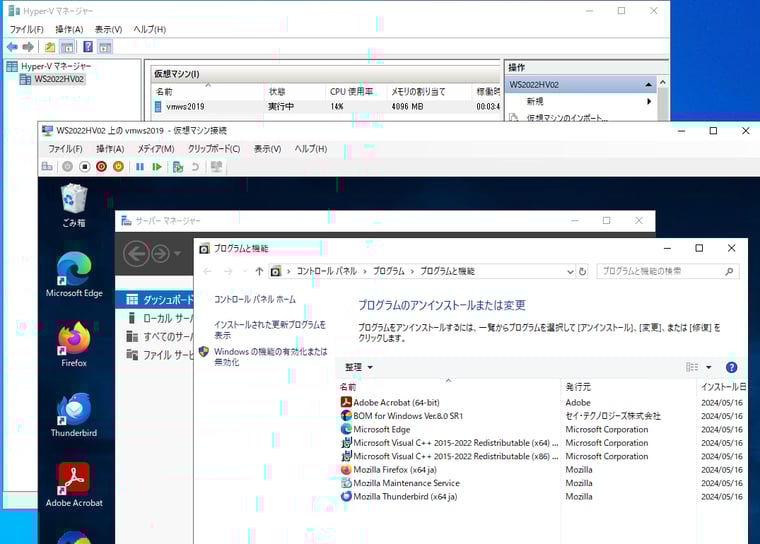Open the Server Manager navigation history dropdown arrow
This screenshot has width=760, height=544.
177,254
